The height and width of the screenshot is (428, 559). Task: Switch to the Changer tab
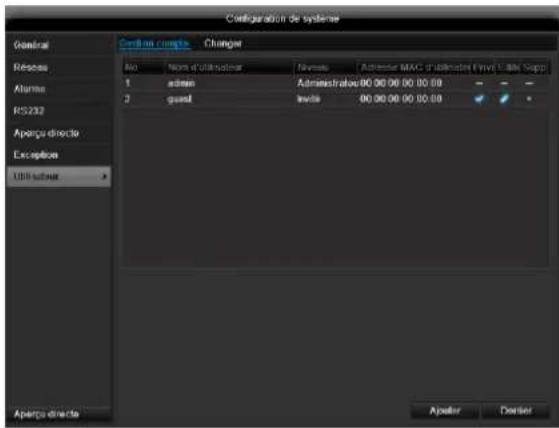[223, 43]
